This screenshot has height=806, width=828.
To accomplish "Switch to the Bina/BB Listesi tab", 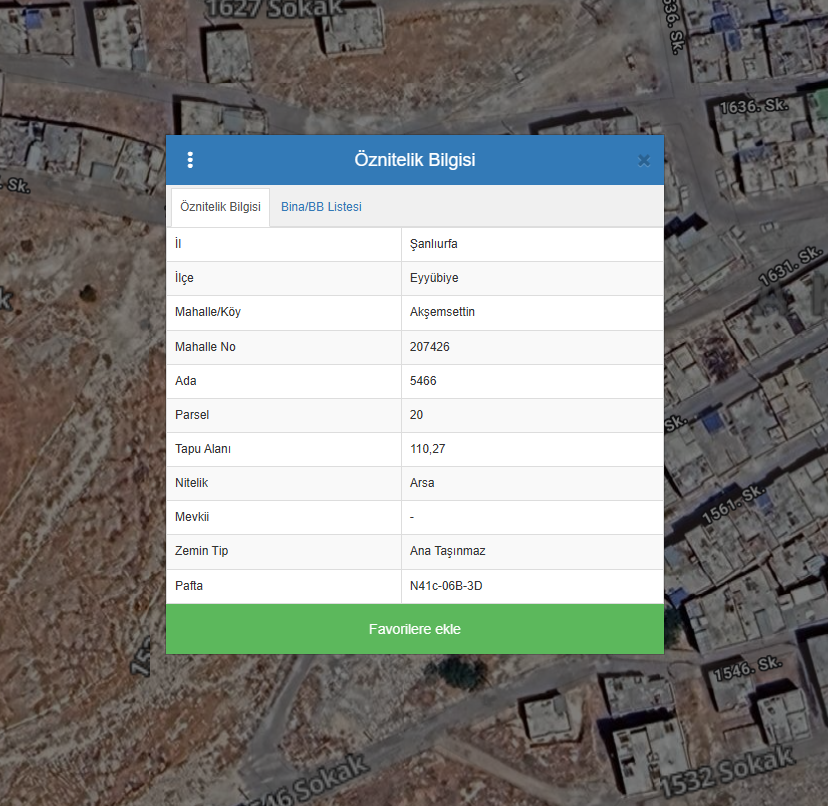I will click(x=321, y=207).
